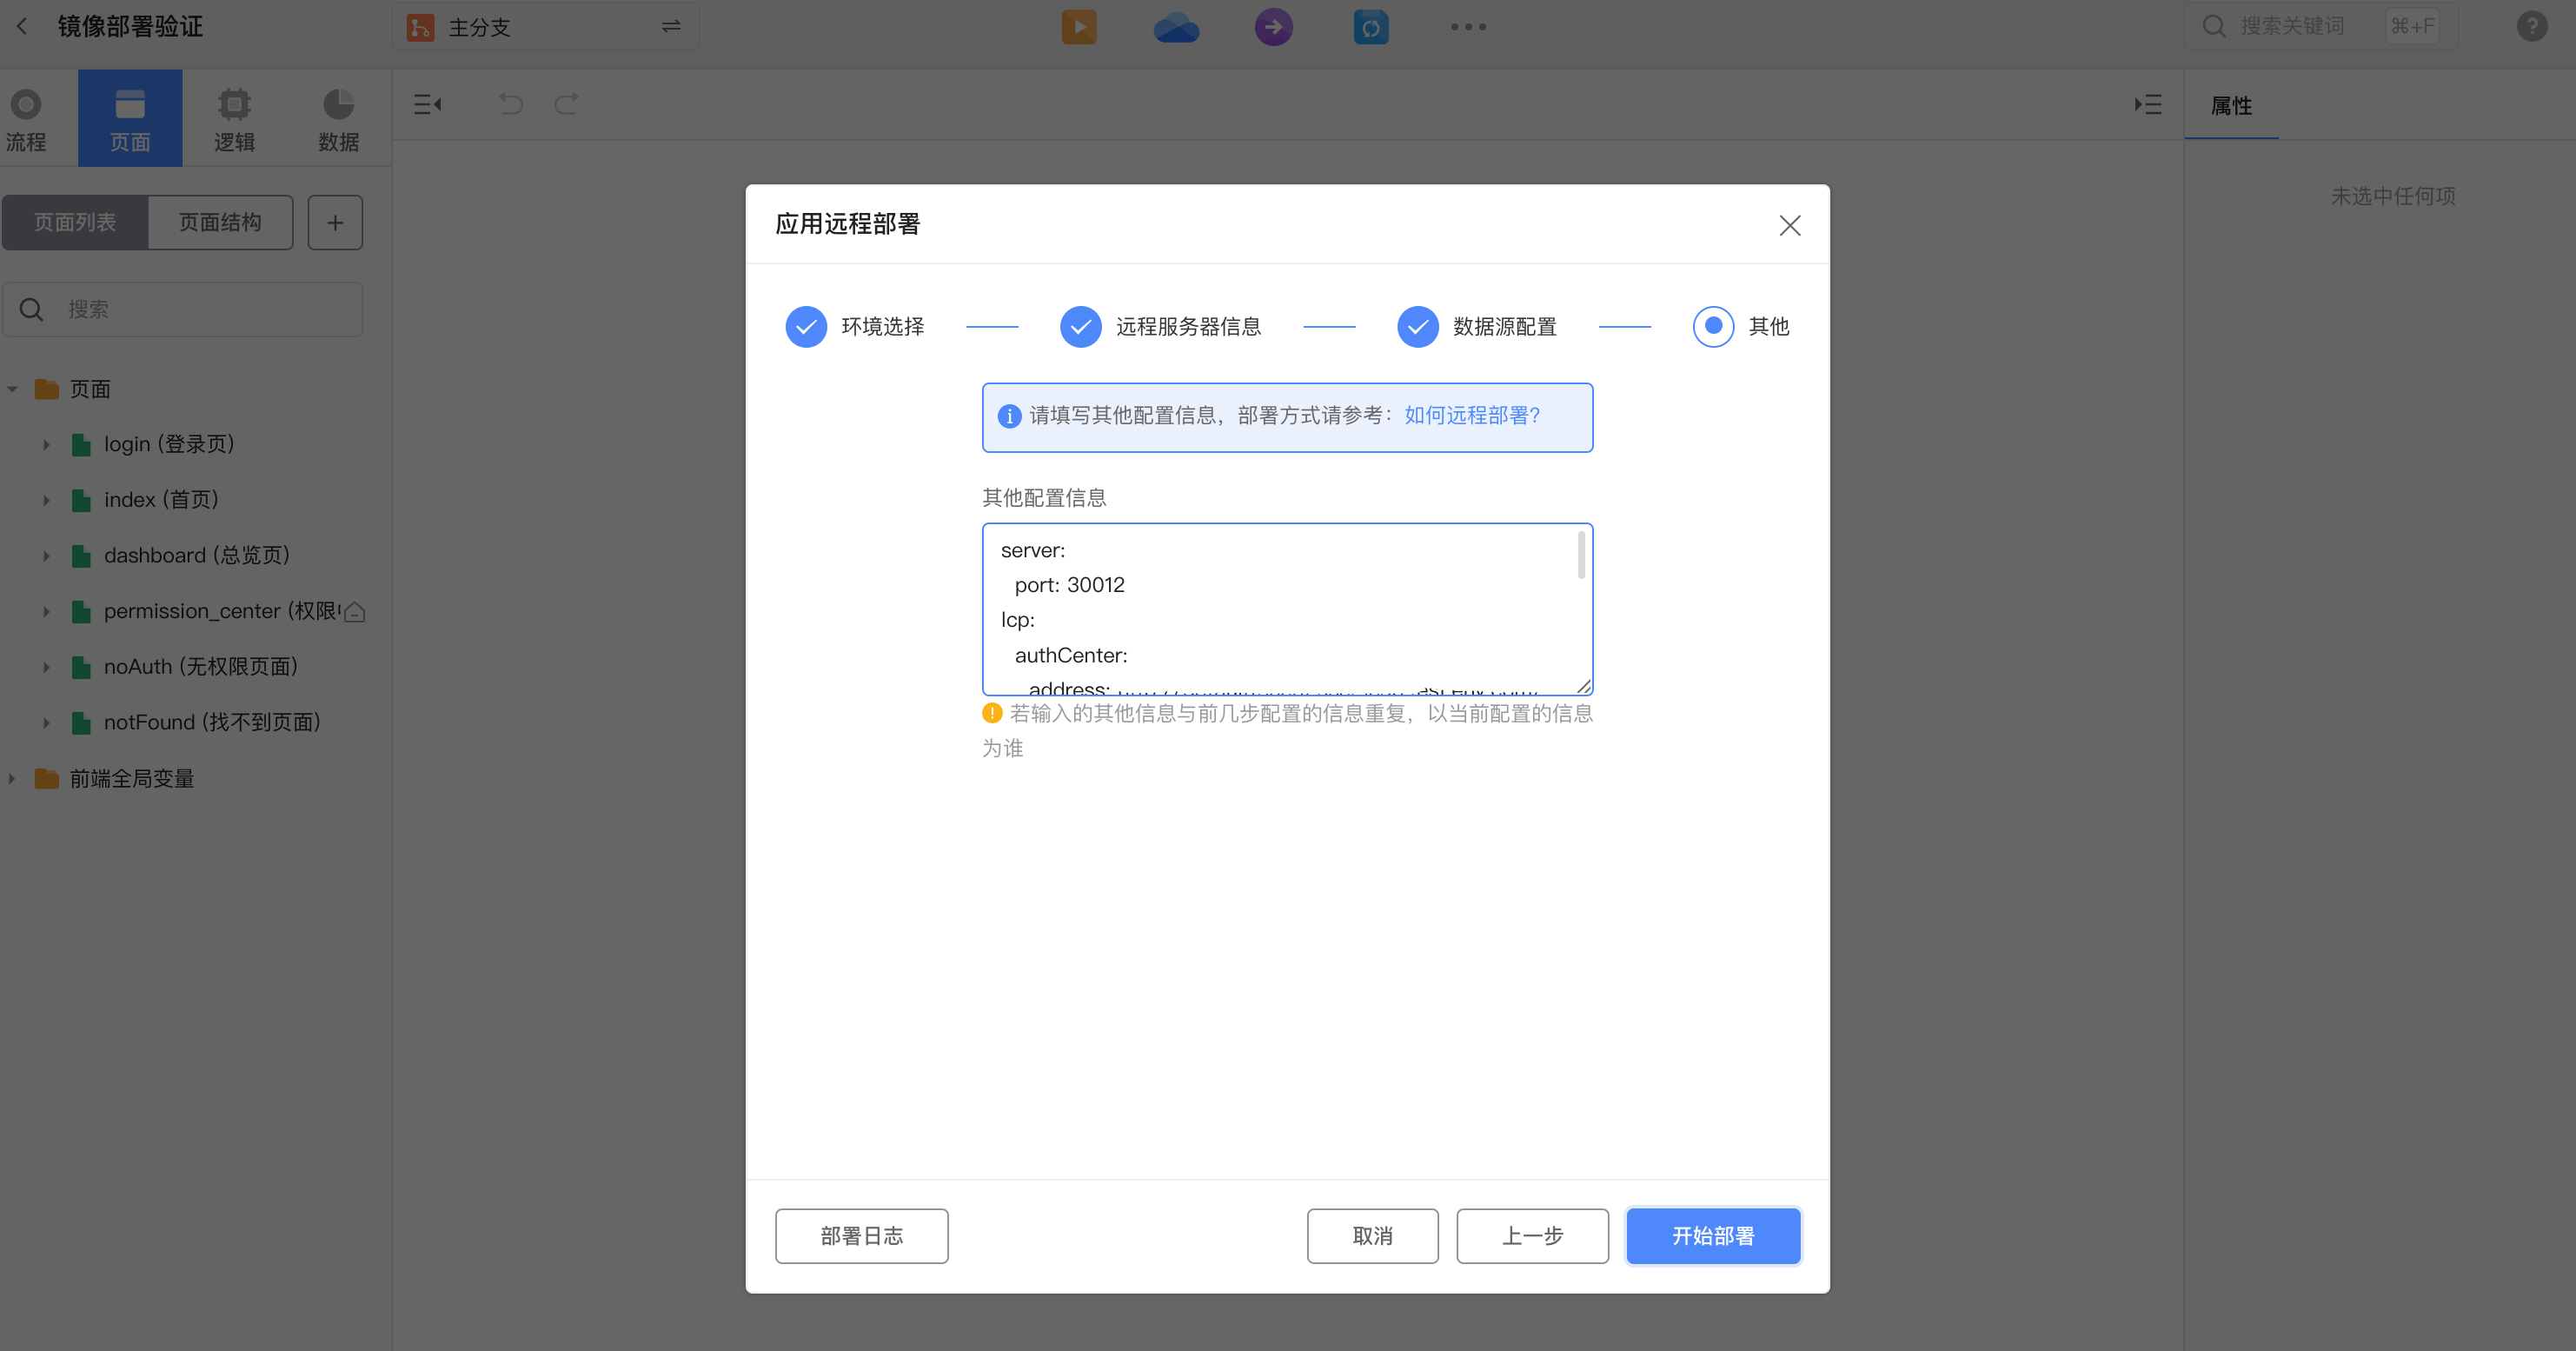Open the 数据 tab

(x=339, y=118)
